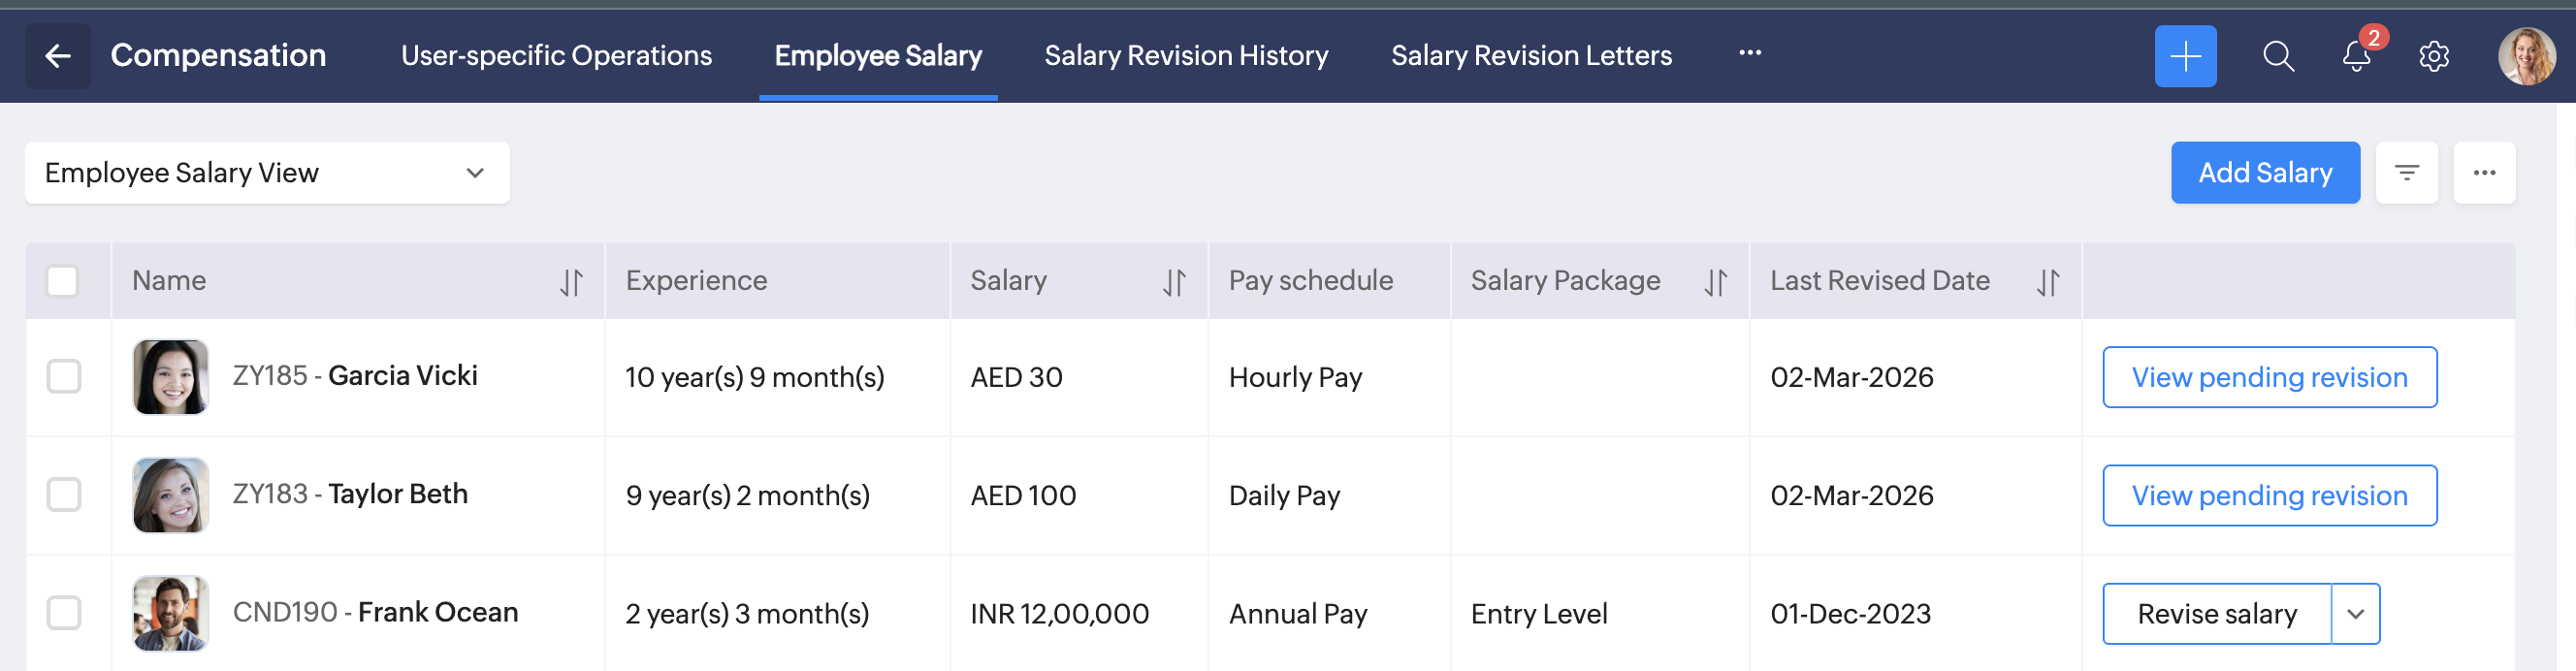
Task: Sort the table by the Name column
Action: click(570, 282)
